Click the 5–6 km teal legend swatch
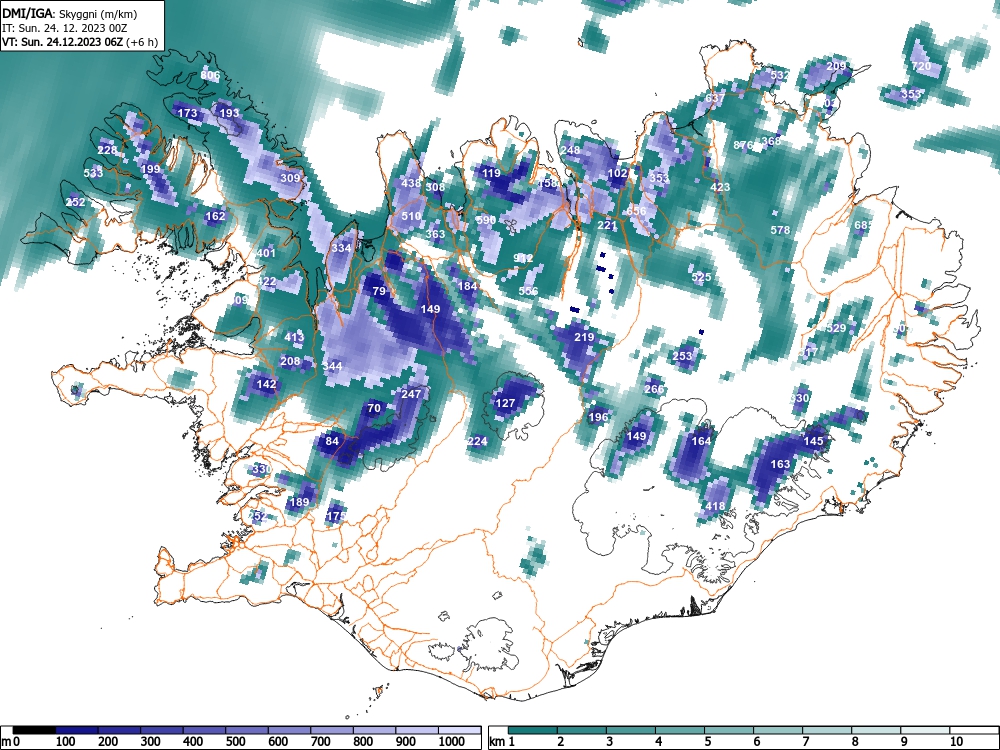 (730, 730)
